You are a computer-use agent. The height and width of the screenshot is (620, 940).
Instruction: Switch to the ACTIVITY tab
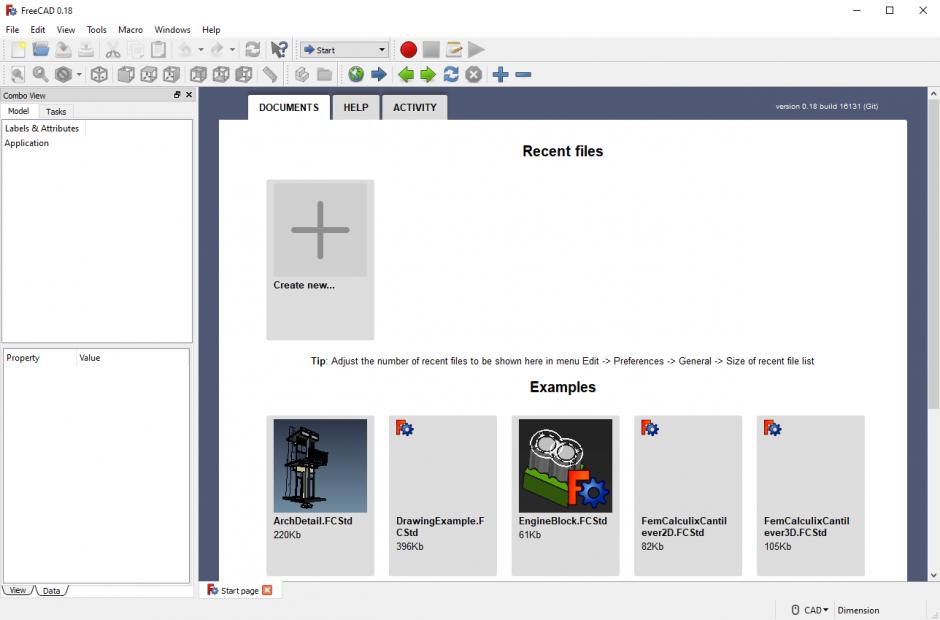point(415,107)
